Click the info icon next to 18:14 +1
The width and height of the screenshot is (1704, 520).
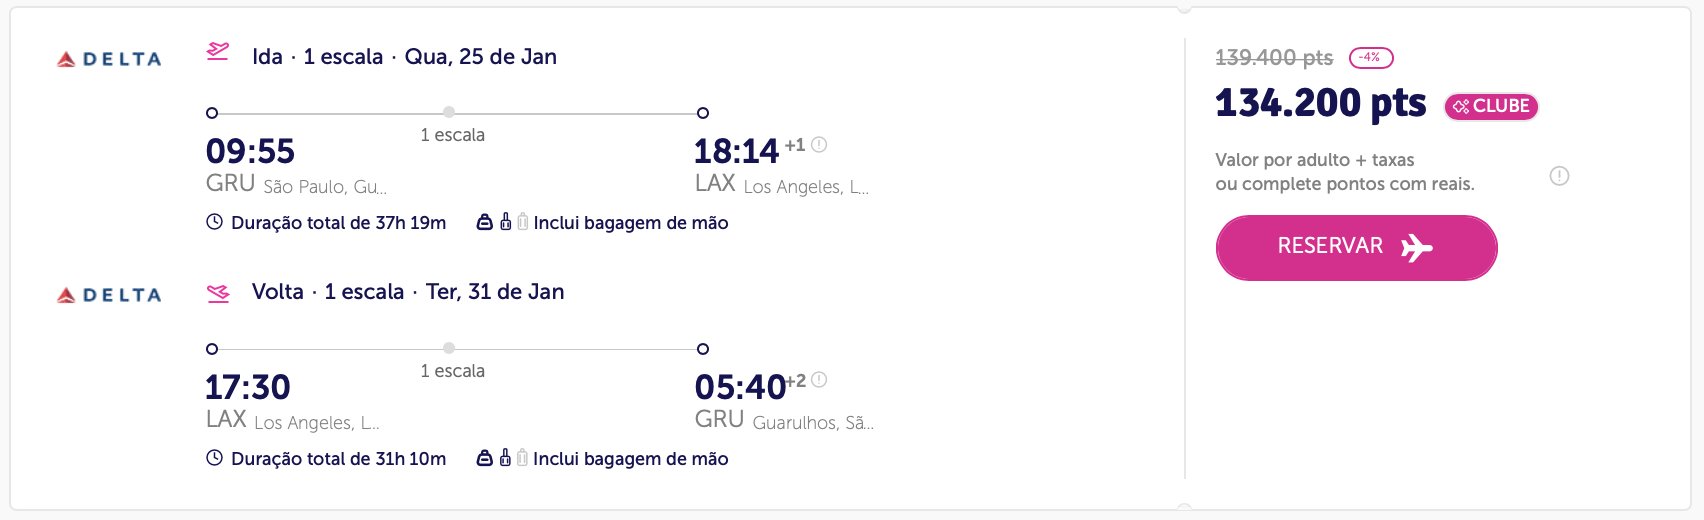coord(819,144)
